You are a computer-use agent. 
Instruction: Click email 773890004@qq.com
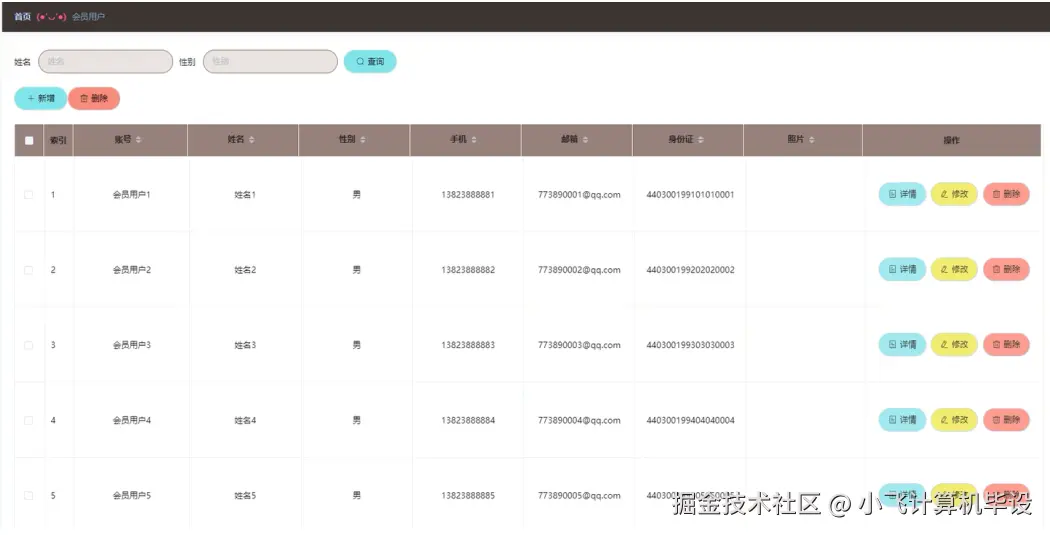coord(579,421)
